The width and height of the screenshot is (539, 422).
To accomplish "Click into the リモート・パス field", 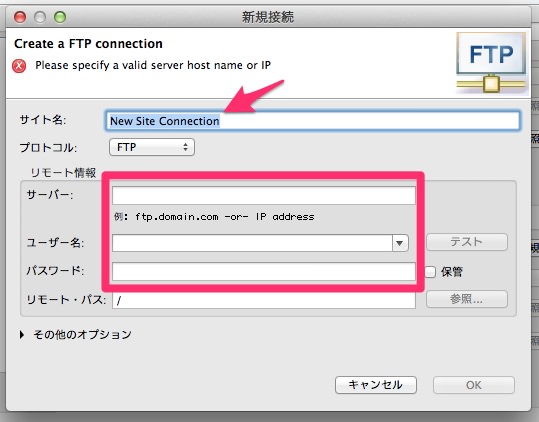I will [x=264, y=300].
